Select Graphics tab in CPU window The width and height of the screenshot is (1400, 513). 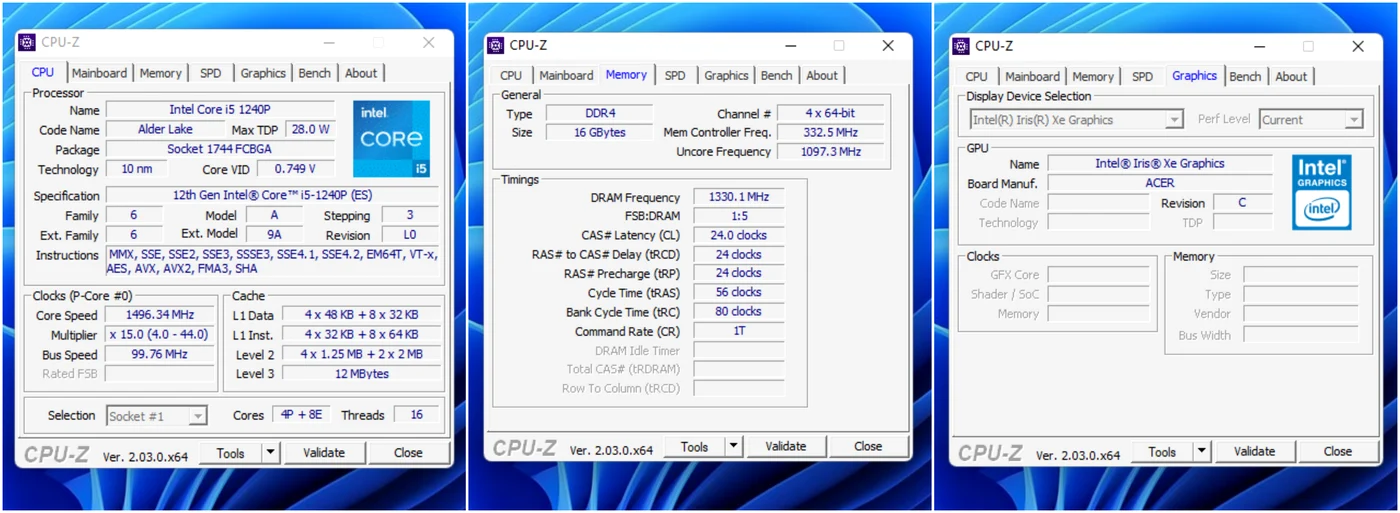pos(263,73)
